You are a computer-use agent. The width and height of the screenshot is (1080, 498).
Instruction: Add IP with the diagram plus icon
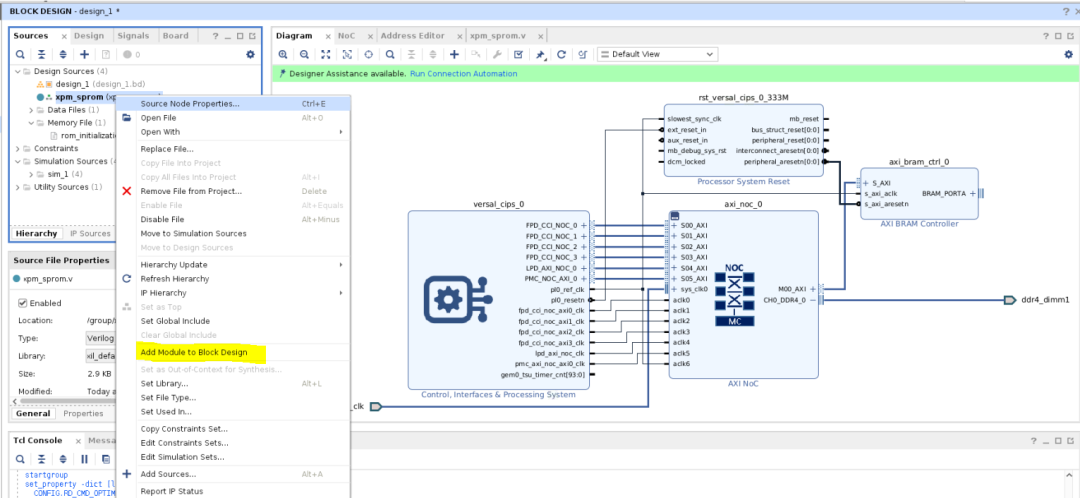[x=454, y=54]
